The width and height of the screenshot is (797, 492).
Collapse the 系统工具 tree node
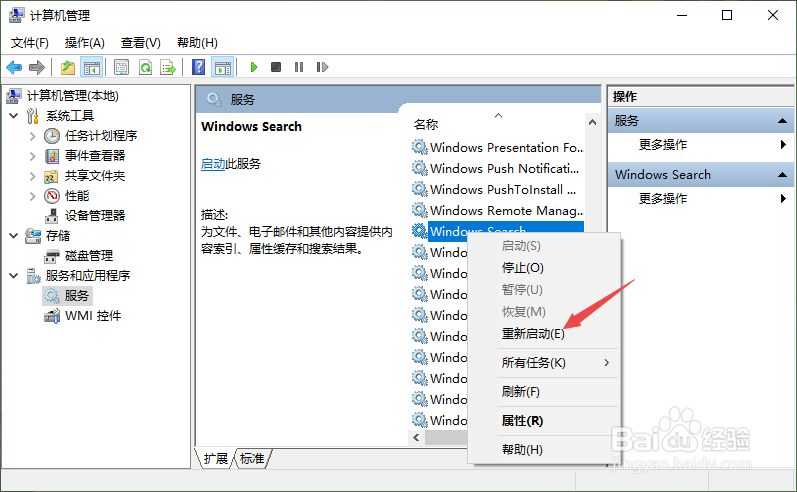[x=14, y=116]
